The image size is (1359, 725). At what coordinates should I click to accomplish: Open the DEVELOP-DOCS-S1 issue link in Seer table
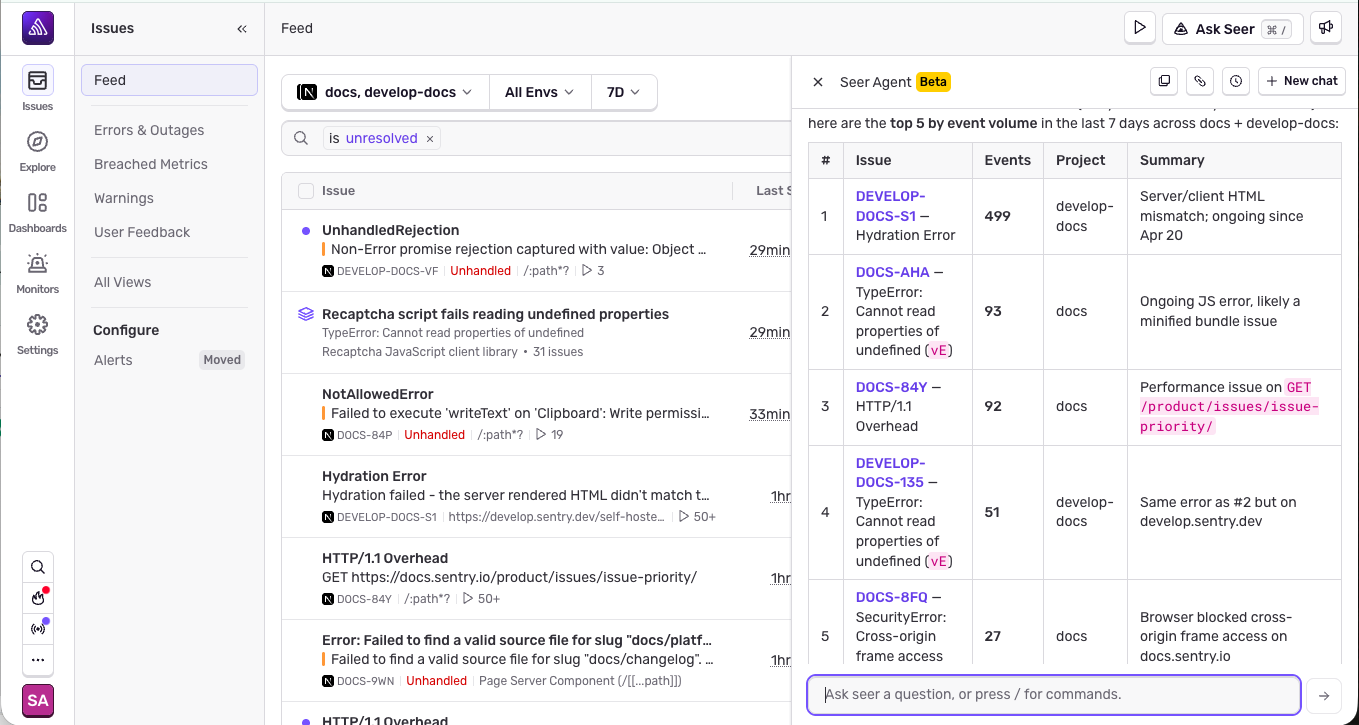click(891, 206)
